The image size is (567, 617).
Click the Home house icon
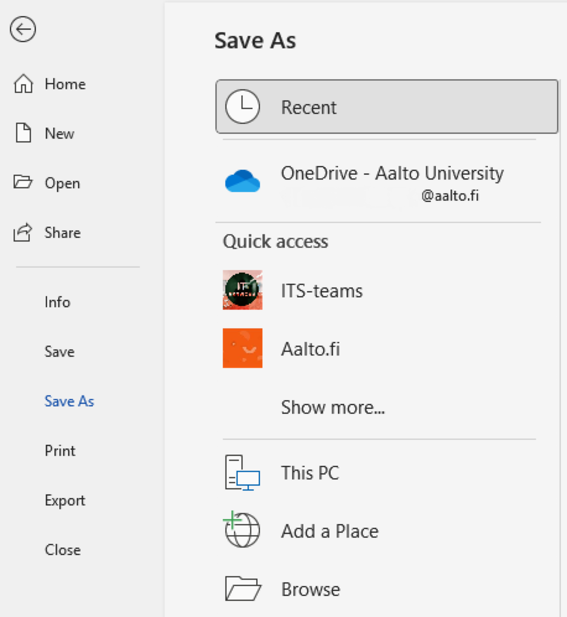coord(23,84)
